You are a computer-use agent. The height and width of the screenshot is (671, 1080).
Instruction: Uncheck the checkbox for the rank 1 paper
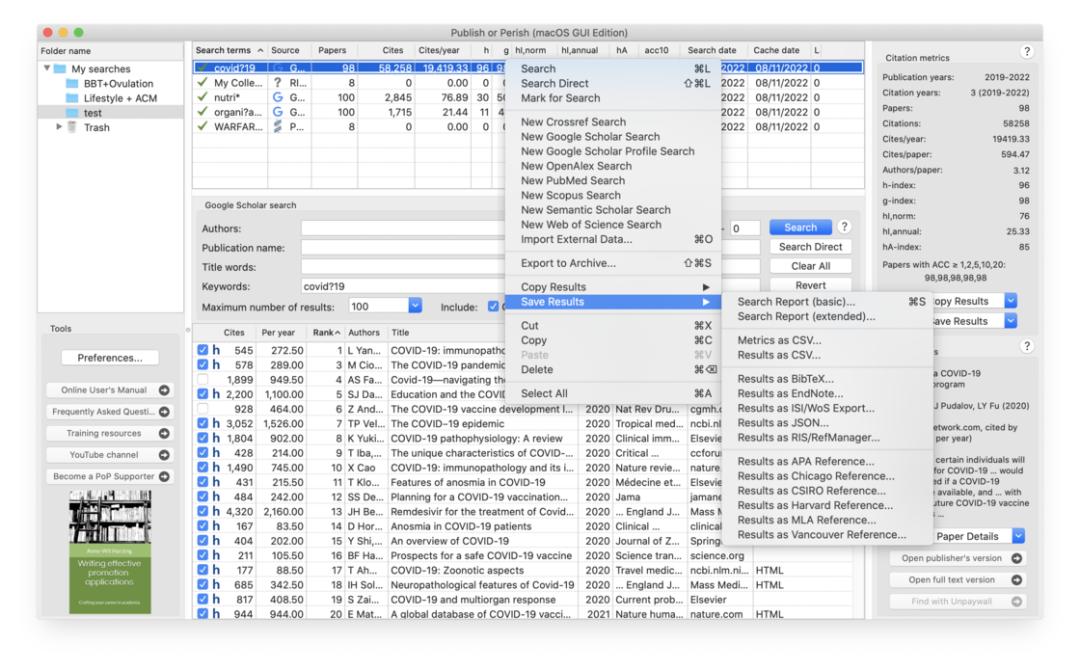(203, 351)
